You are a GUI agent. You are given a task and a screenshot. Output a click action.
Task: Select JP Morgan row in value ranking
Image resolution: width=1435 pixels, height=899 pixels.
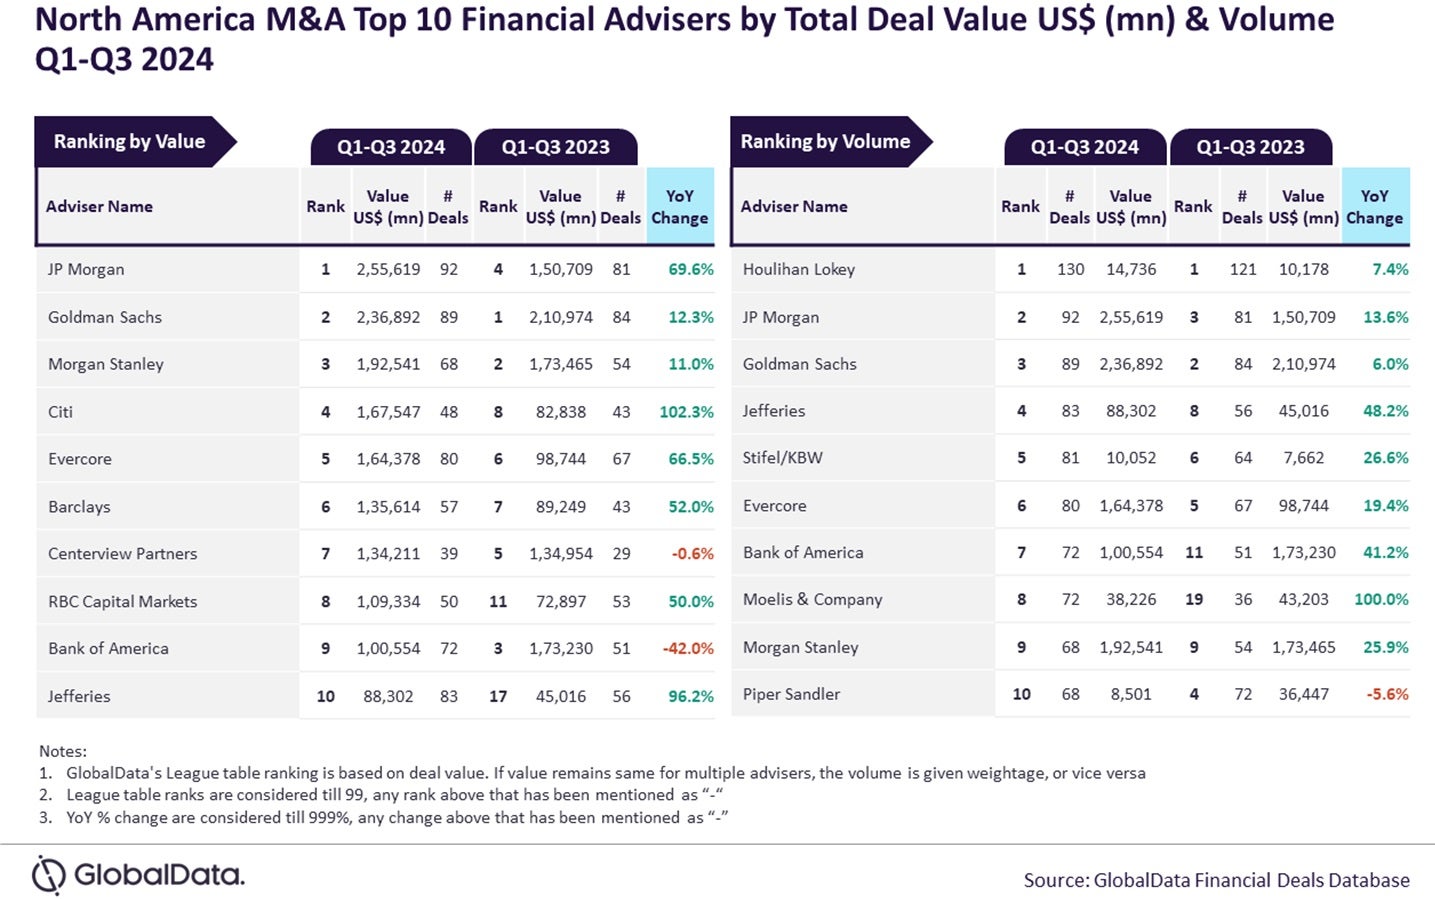86,270
